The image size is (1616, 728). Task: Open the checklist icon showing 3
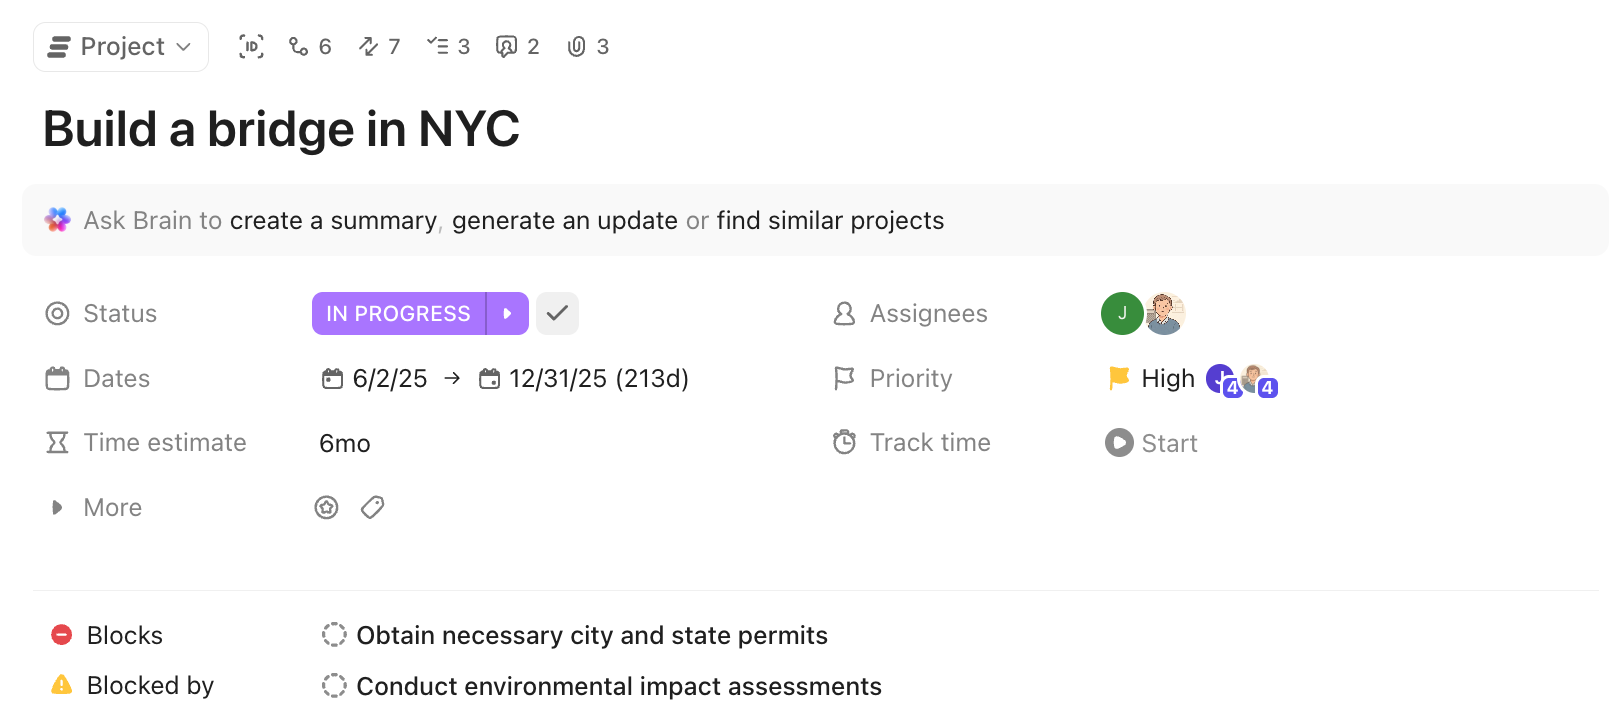click(x=440, y=46)
